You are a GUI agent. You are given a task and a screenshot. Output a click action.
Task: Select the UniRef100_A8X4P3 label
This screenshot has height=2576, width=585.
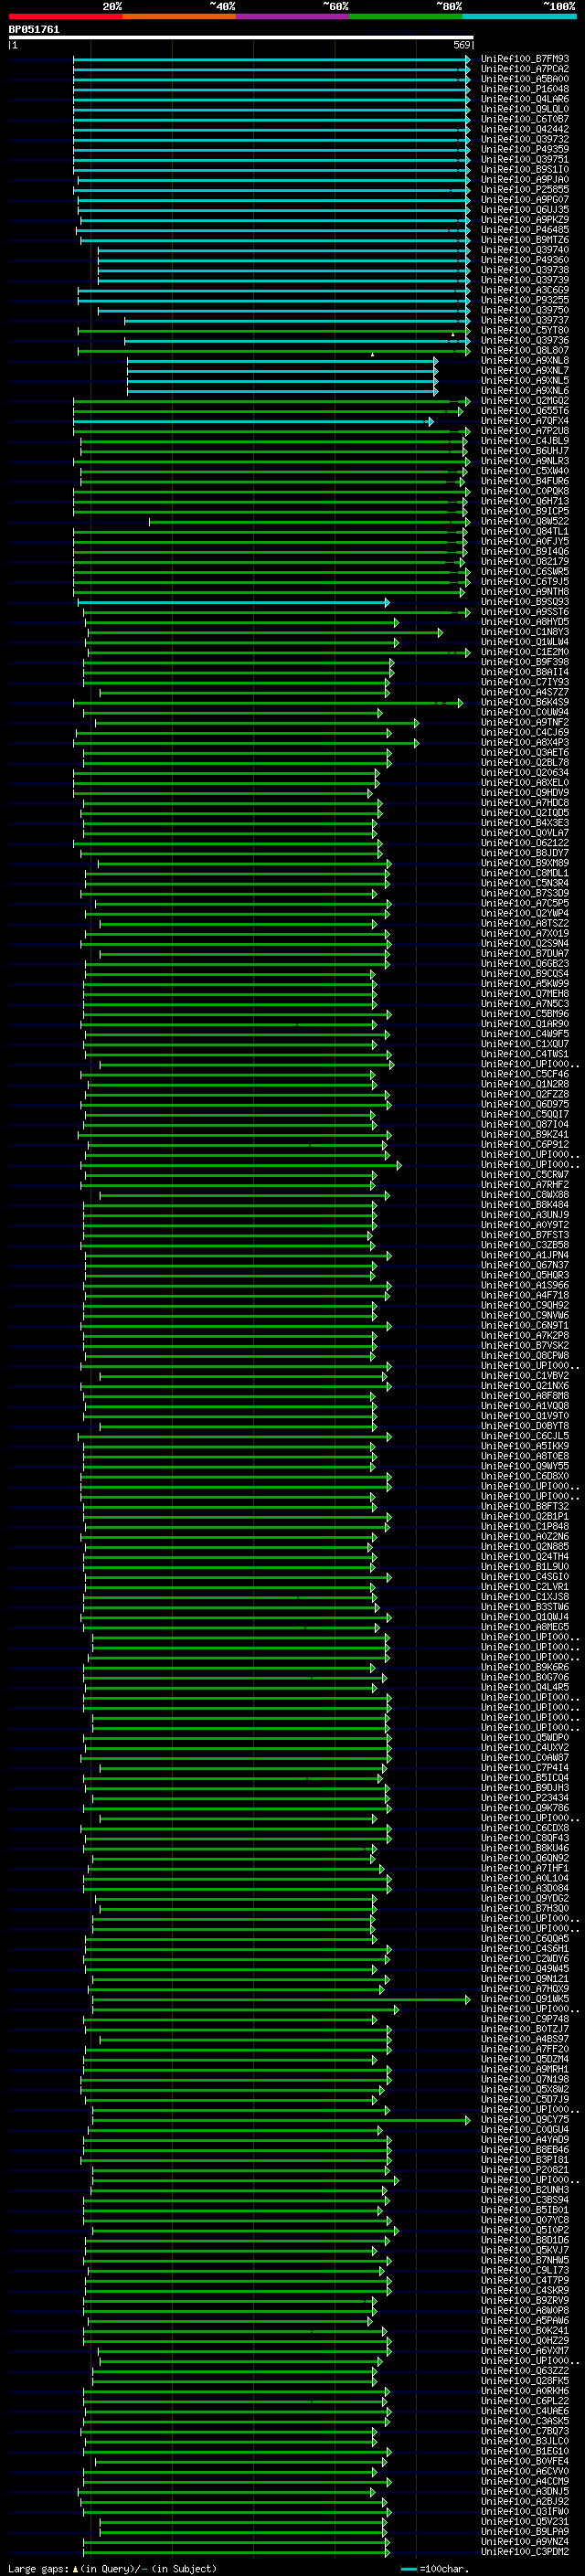tap(525, 742)
